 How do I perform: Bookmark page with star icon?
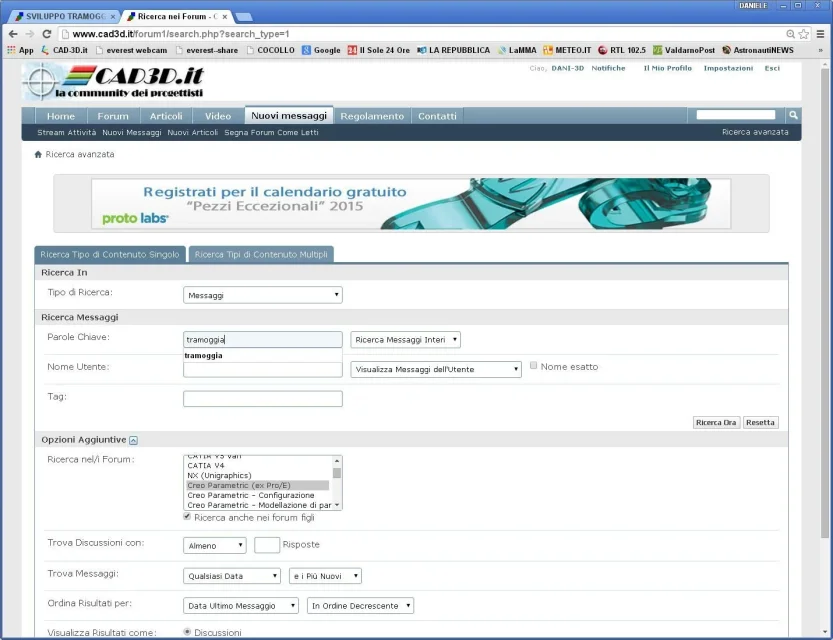804,34
